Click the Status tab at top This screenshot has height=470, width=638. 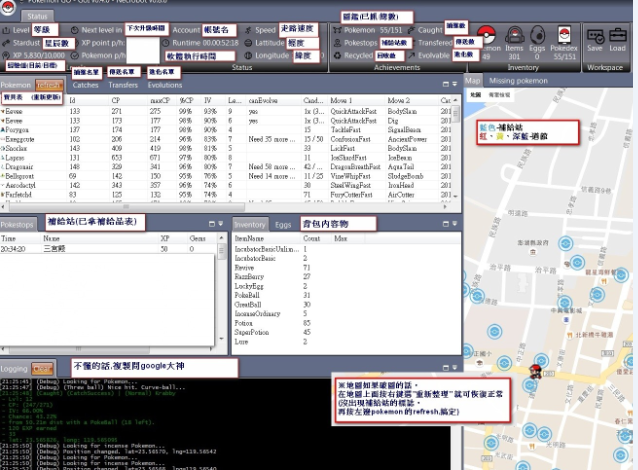(37, 17)
